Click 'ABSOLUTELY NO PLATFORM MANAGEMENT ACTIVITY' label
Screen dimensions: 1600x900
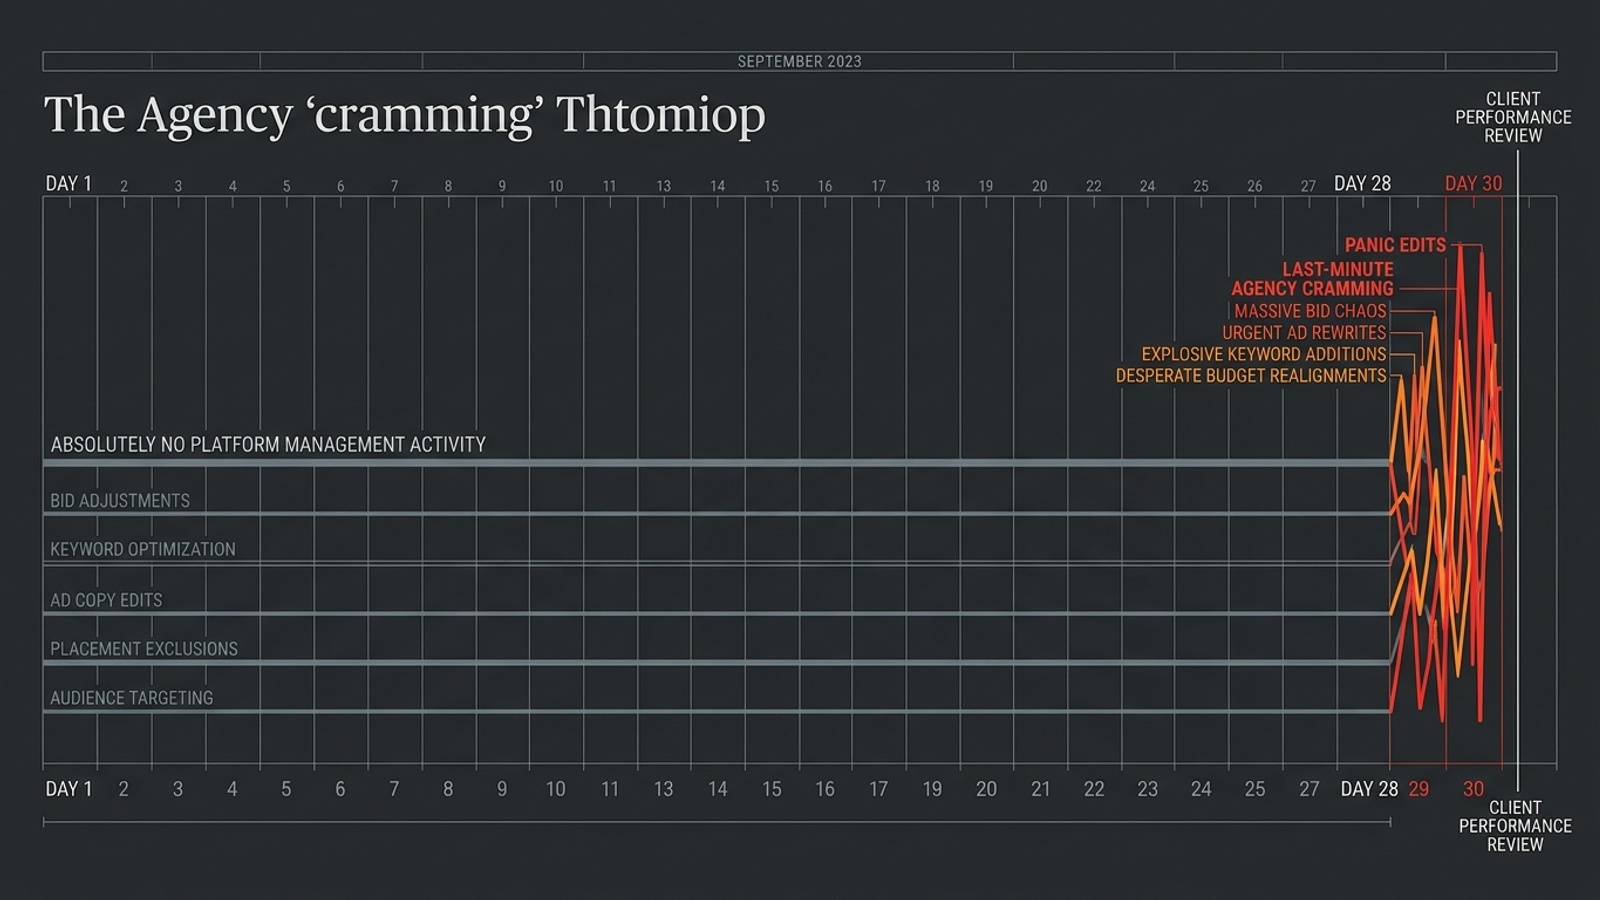pyautogui.click(x=268, y=444)
